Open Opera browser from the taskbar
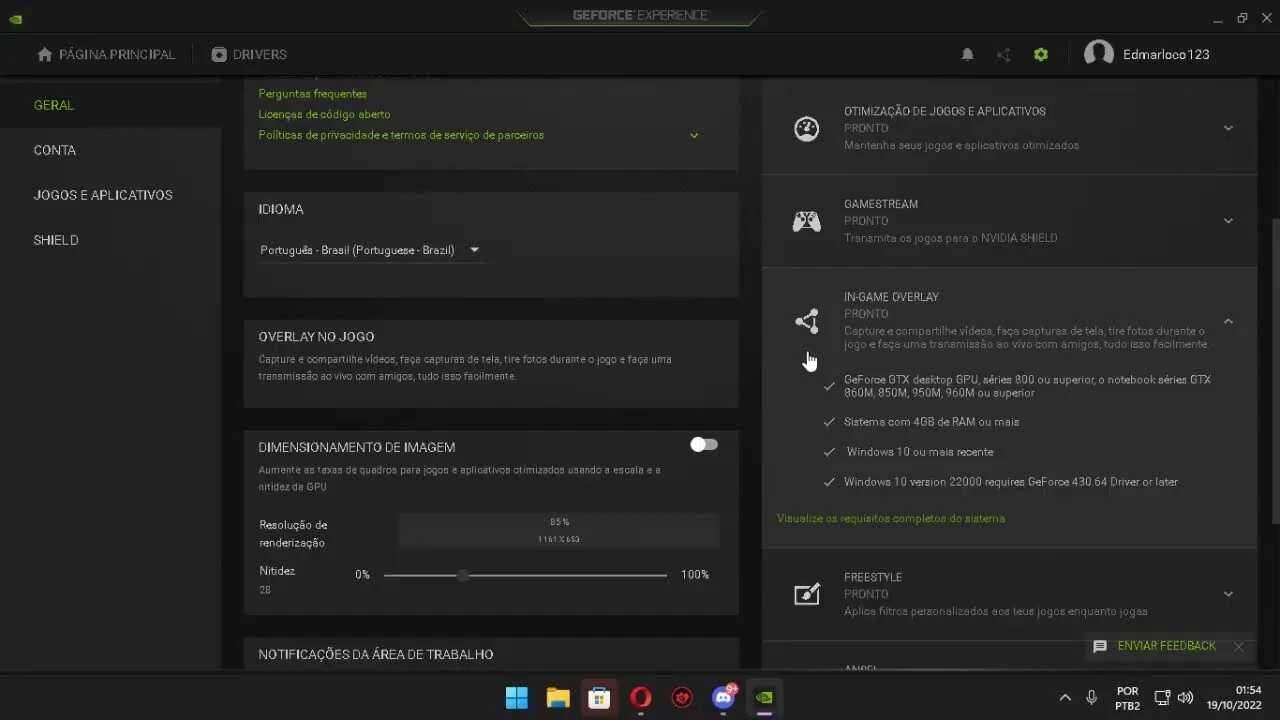The image size is (1280, 720). tap(641, 697)
